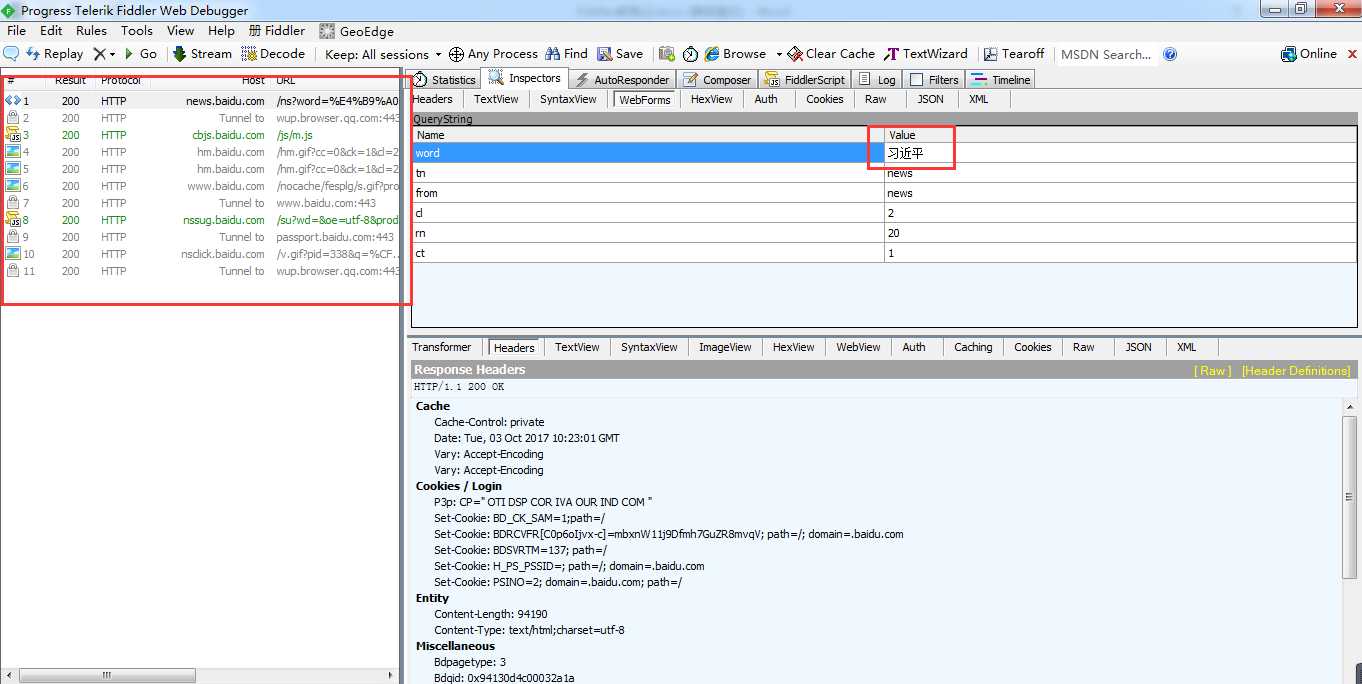The height and width of the screenshot is (684, 1362).
Task: Open the Tools menu
Action: click(137, 31)
